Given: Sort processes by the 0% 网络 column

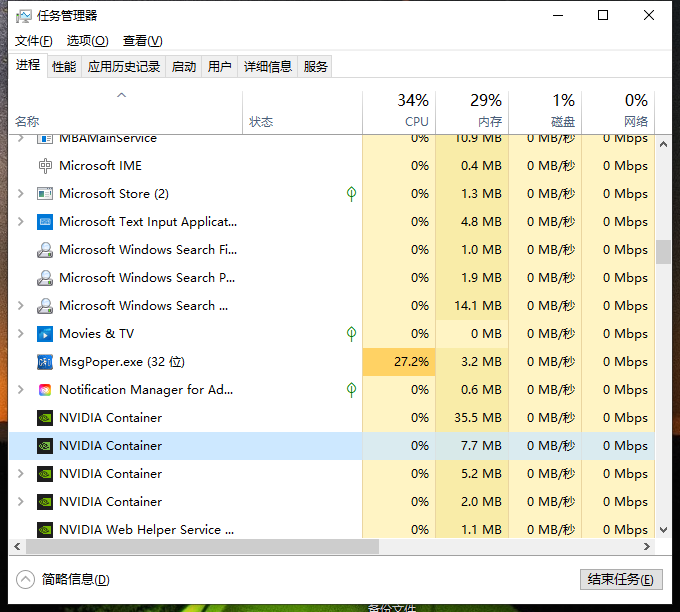Looking at the screenshot, I should coord(618,112).
